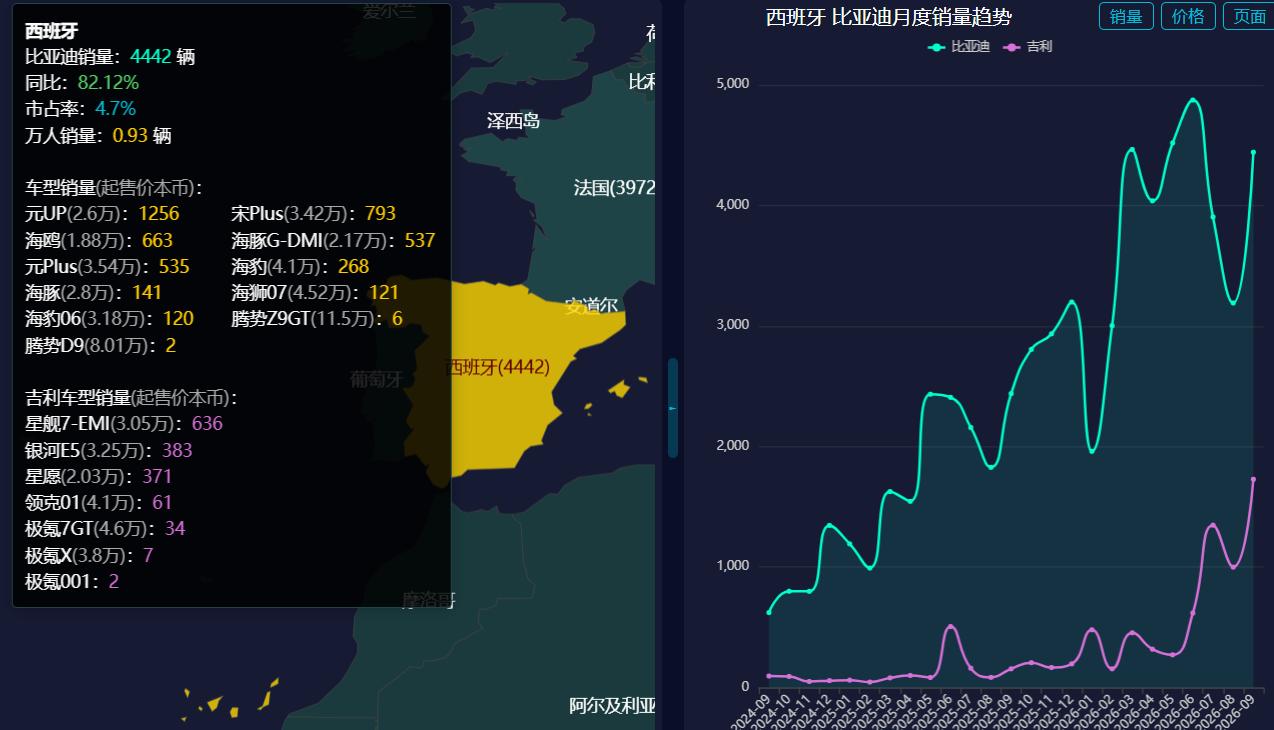This screenshot has height=730, width=1274.
Task: Click the 吉利车型销量 section heading
Action: (x=131, y=398)
